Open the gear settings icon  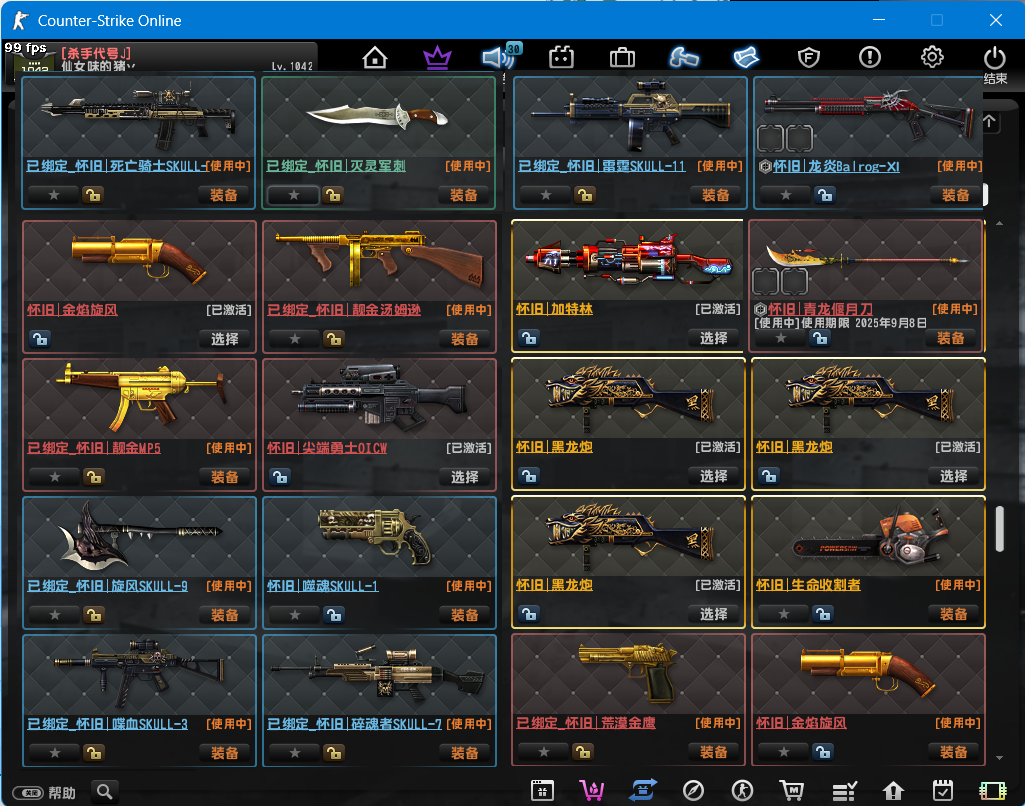click(932, 58)
